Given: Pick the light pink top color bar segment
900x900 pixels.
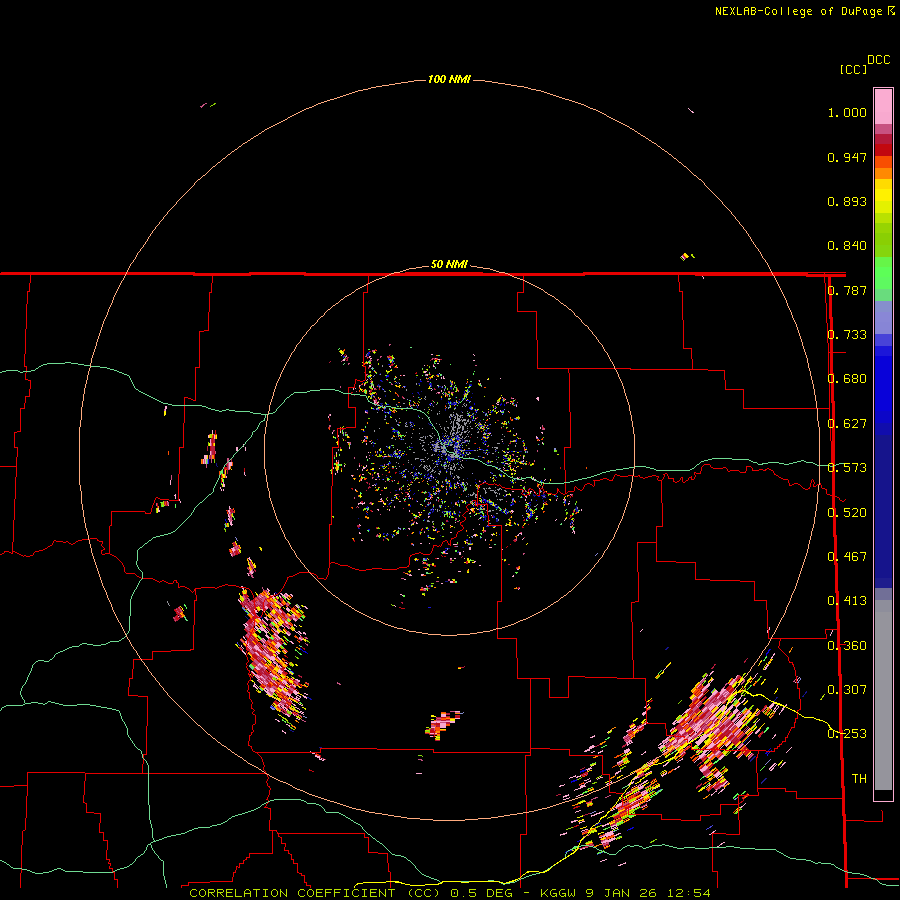Looking at the screenshot, I should point(883,106).
